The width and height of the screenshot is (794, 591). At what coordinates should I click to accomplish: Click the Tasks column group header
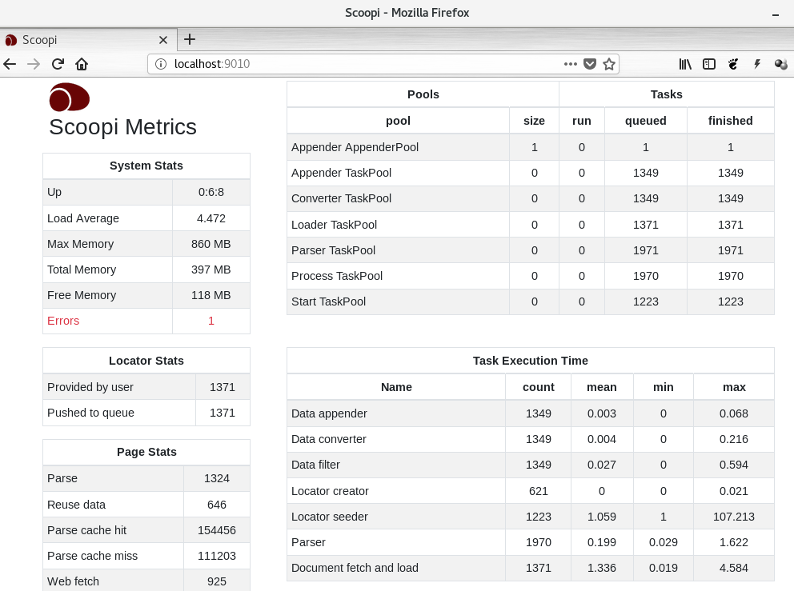tap(666, 94)
